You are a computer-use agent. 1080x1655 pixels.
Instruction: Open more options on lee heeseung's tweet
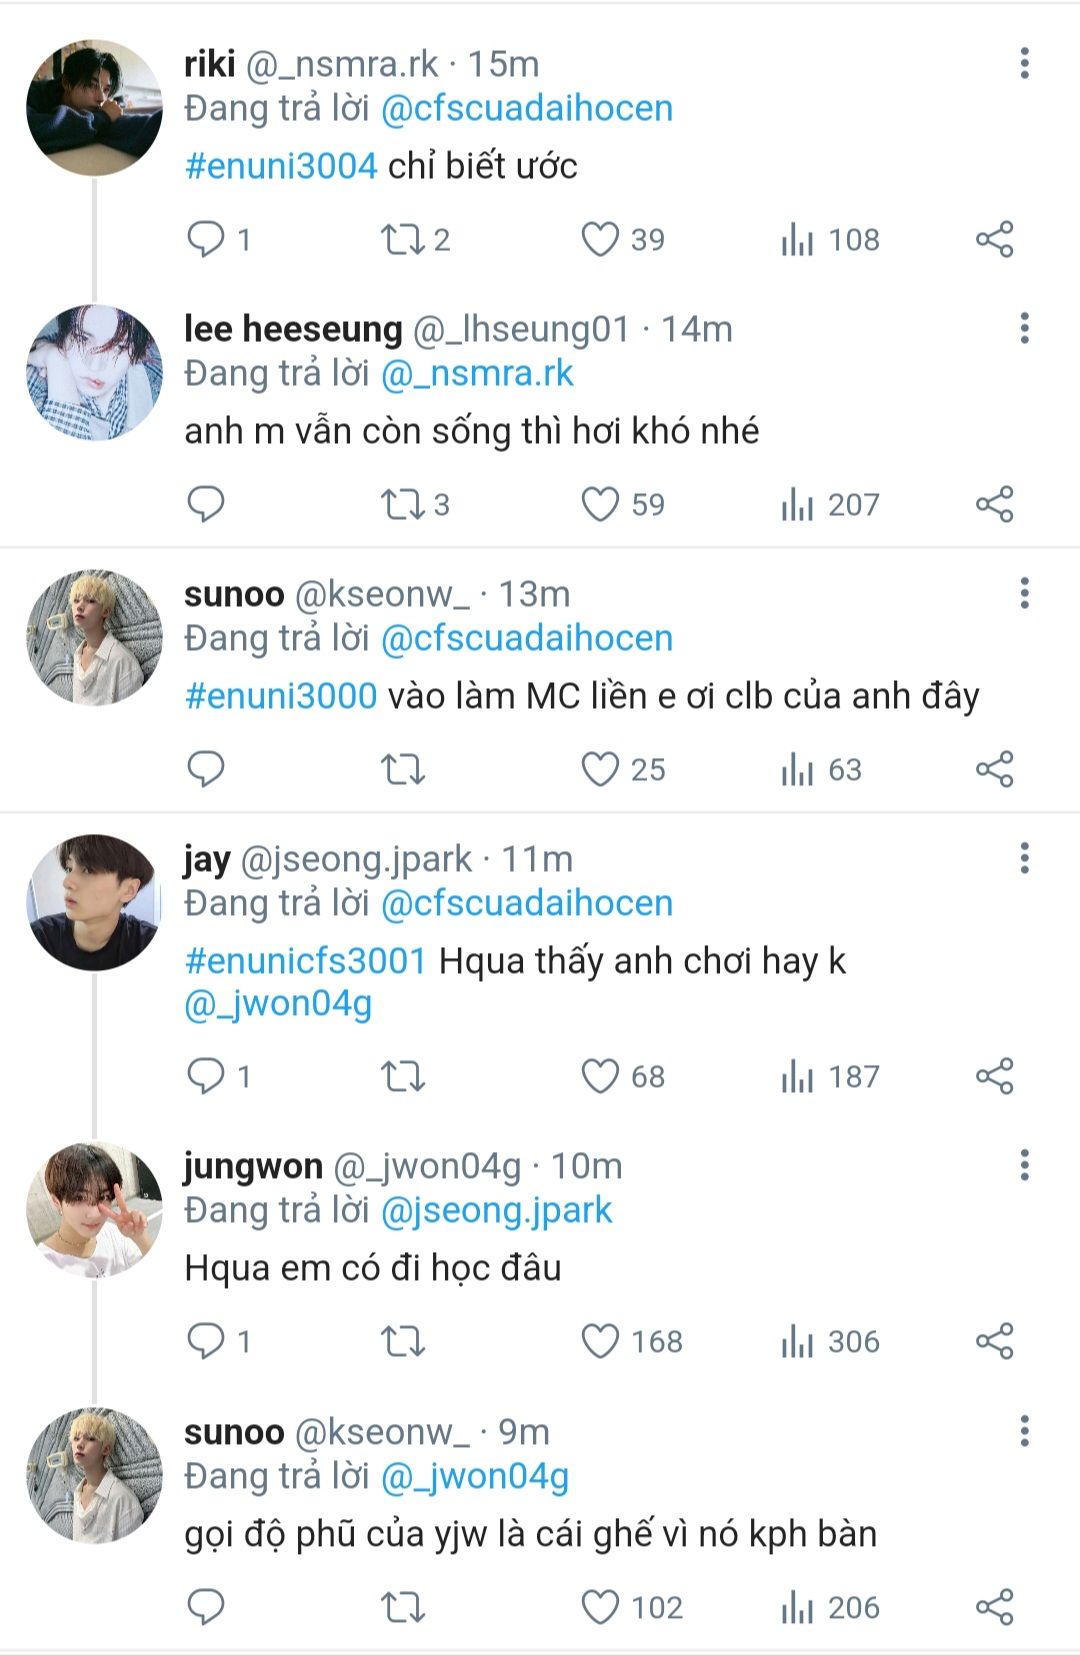[1024, 329]
